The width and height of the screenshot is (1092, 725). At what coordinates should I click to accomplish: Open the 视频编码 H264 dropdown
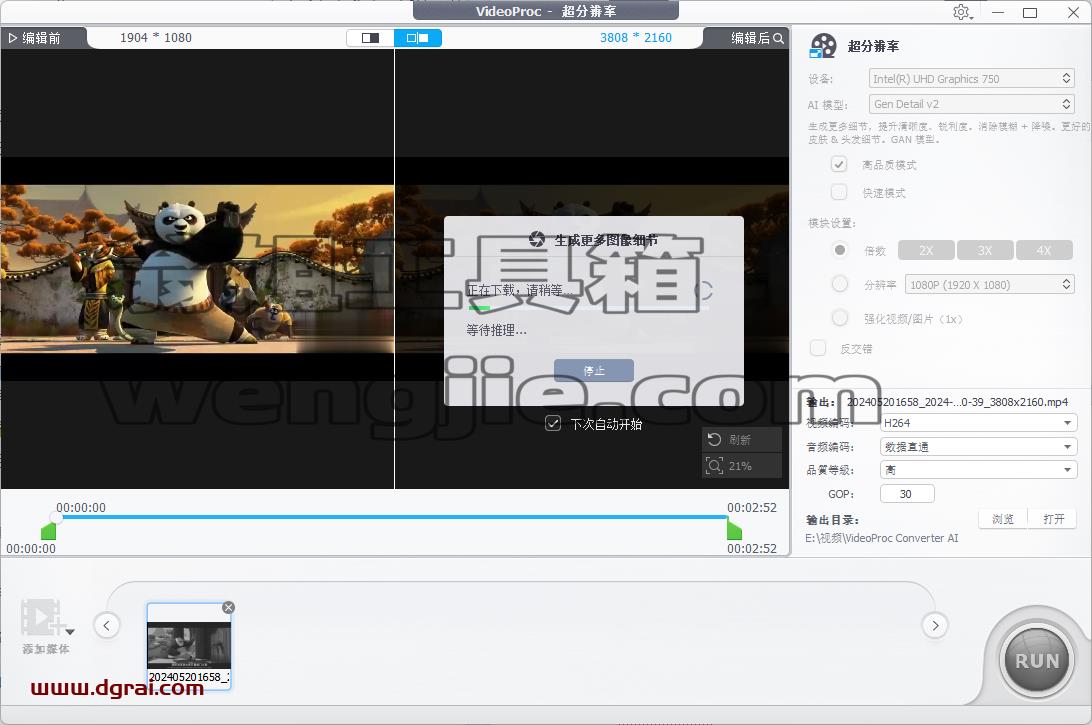pyautogui.click(x=978, y=423)
